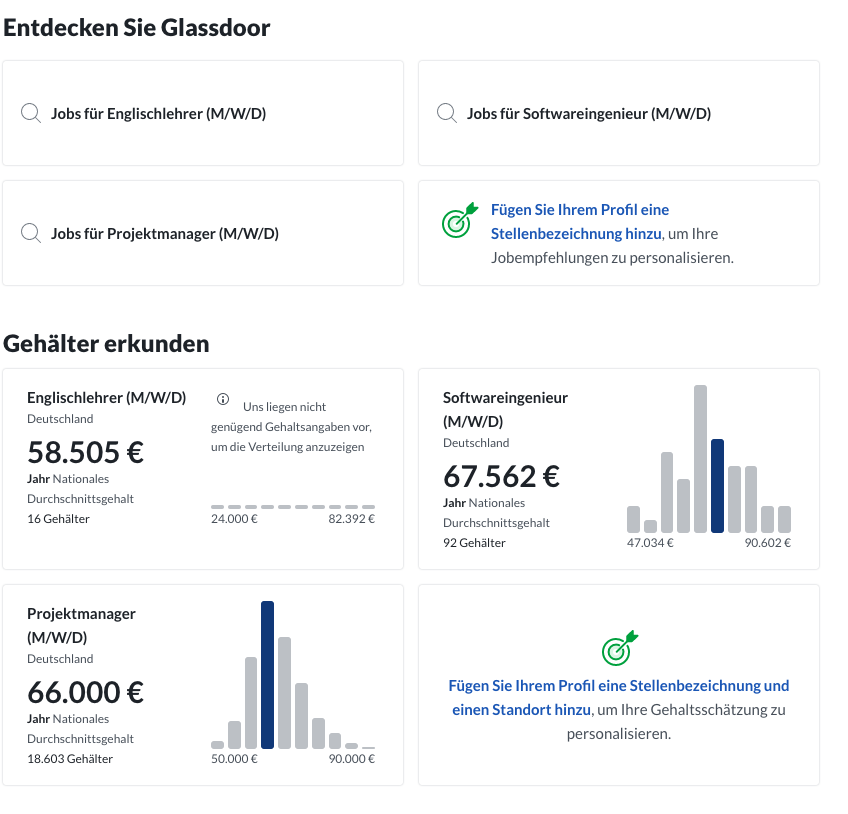This screenshot has height=814, width=848.
Task: Click the search icon beside Projektmanager jobs
Action: click(x=31, y=234)
